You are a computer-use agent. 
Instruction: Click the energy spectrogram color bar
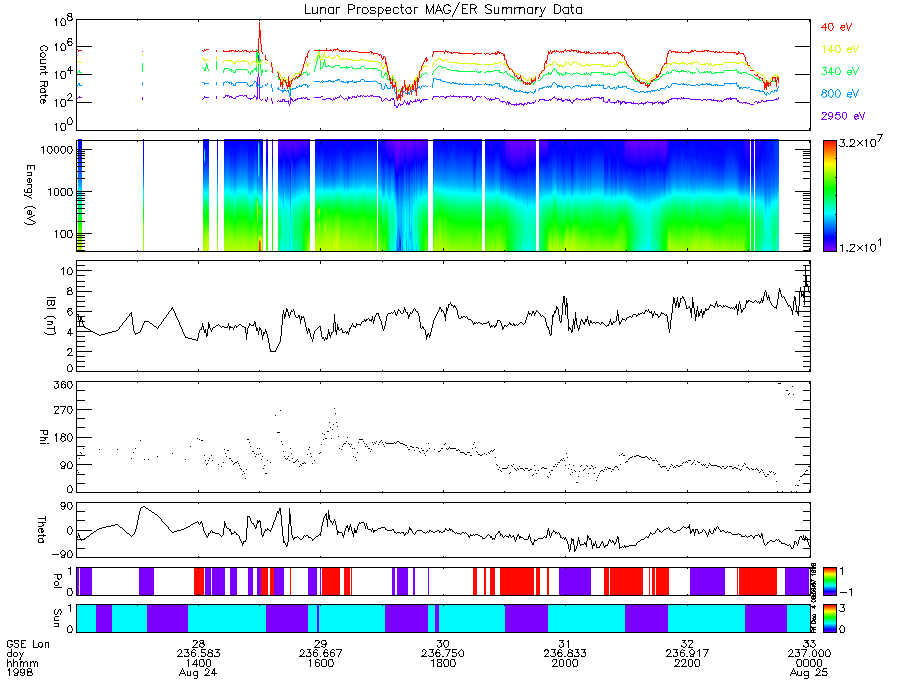point(829,196)
